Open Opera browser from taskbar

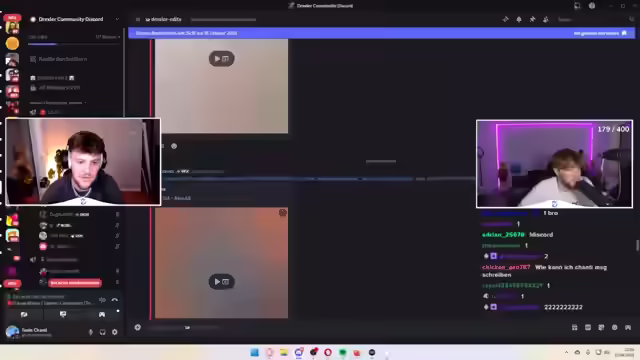point(328,352)
